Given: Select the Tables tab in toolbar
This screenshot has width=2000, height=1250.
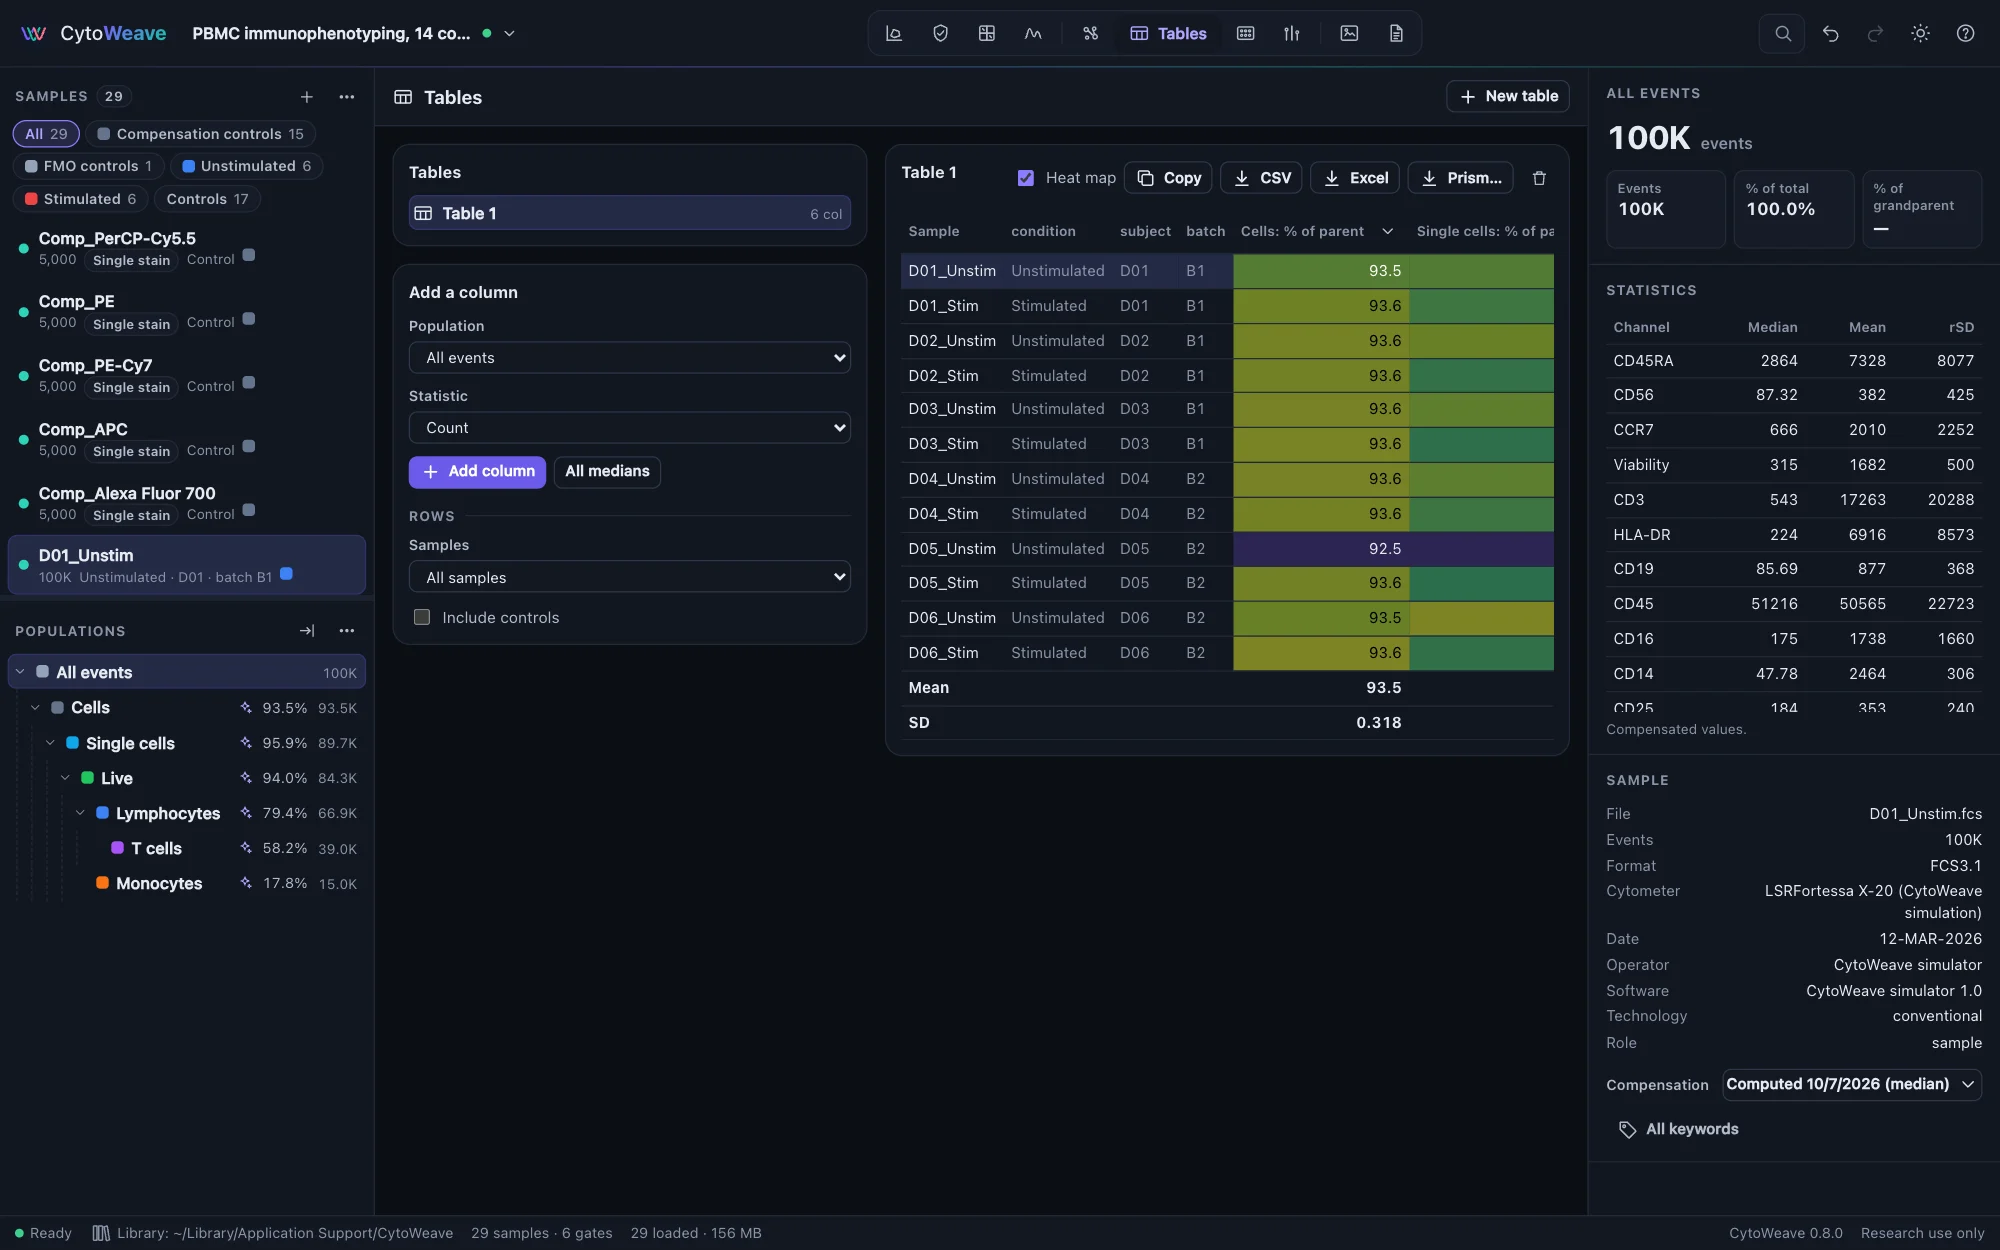Looking at the screenshot, I should point(1168,33).
